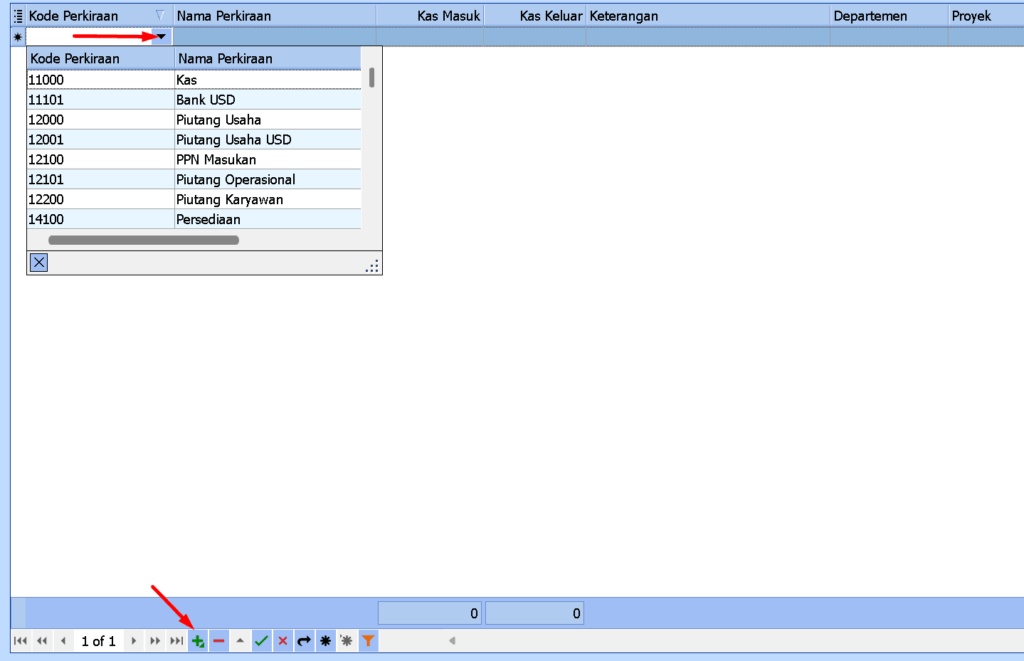Open the grid column chooser icon
Image resolution: width=1024 pixels, height=661 pixels.
click(18, 16)
